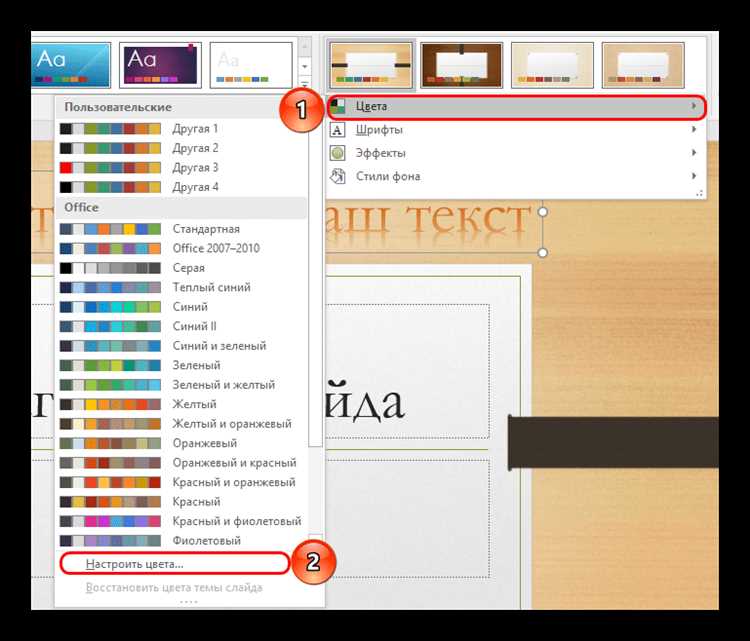Click the Цвета palette icon
The height and width of the screenshot is (641, 750).
point(338,107)
